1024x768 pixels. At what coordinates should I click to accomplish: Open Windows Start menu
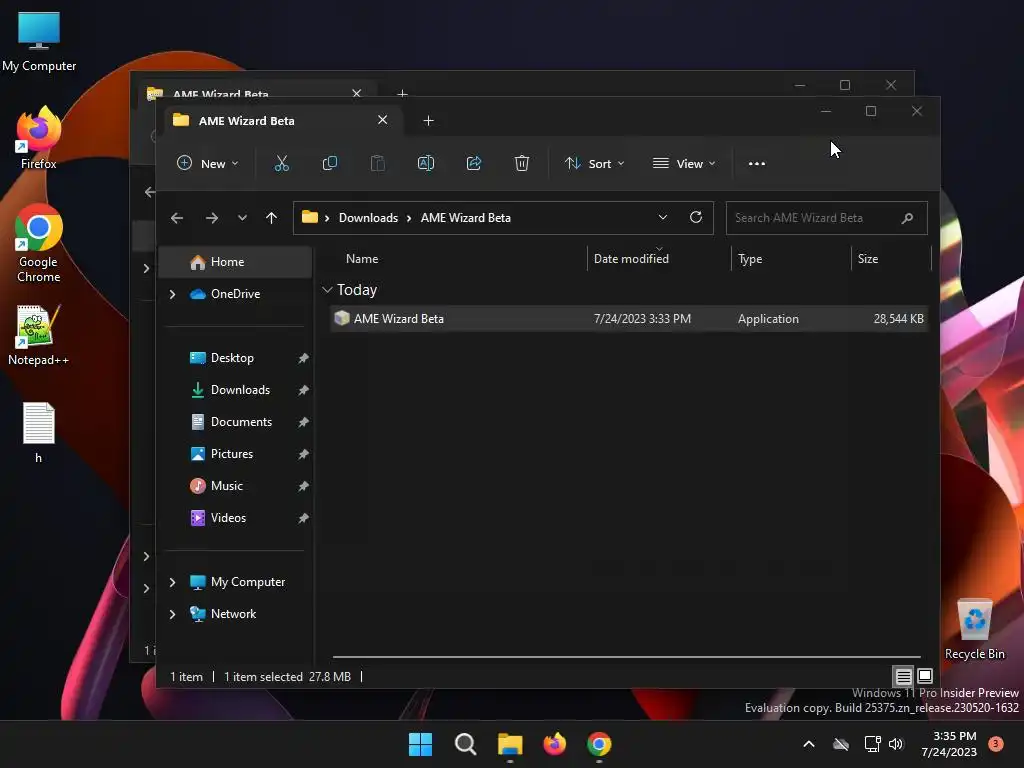click(421, 744)
